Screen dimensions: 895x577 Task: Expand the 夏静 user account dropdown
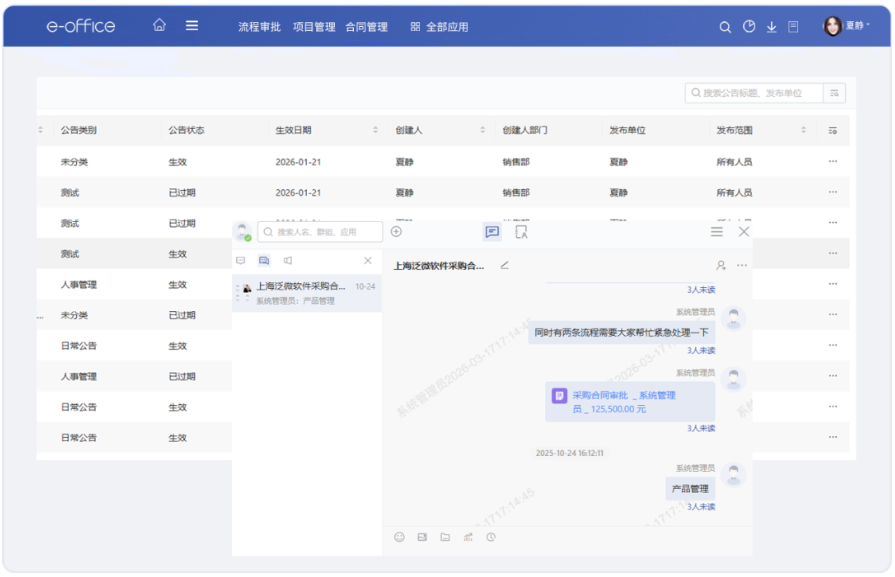click(x=846, y=27)
